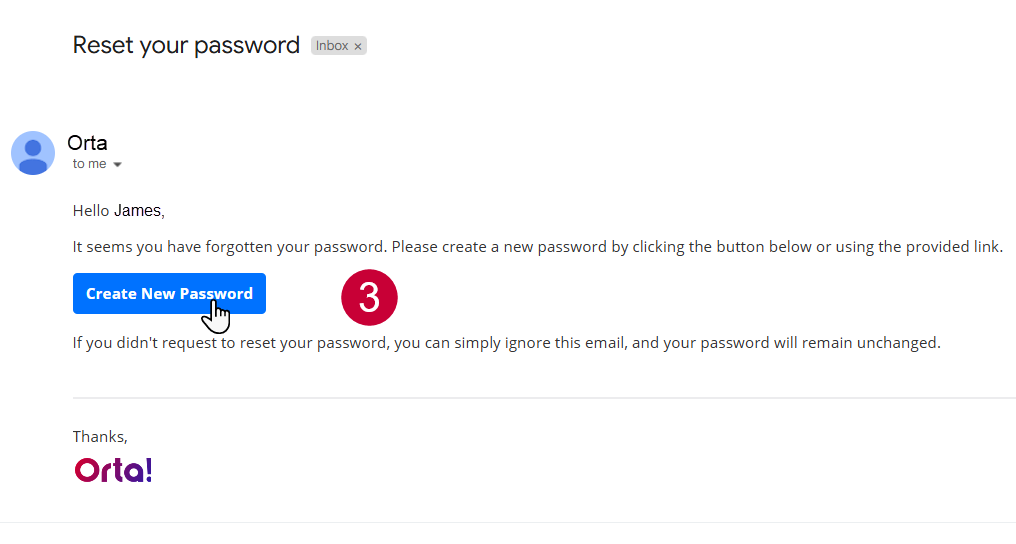Click the sentence starting Please create a new
This screenshot has height=544, width=1016.
pyautogui.click(x=697, y=247)
